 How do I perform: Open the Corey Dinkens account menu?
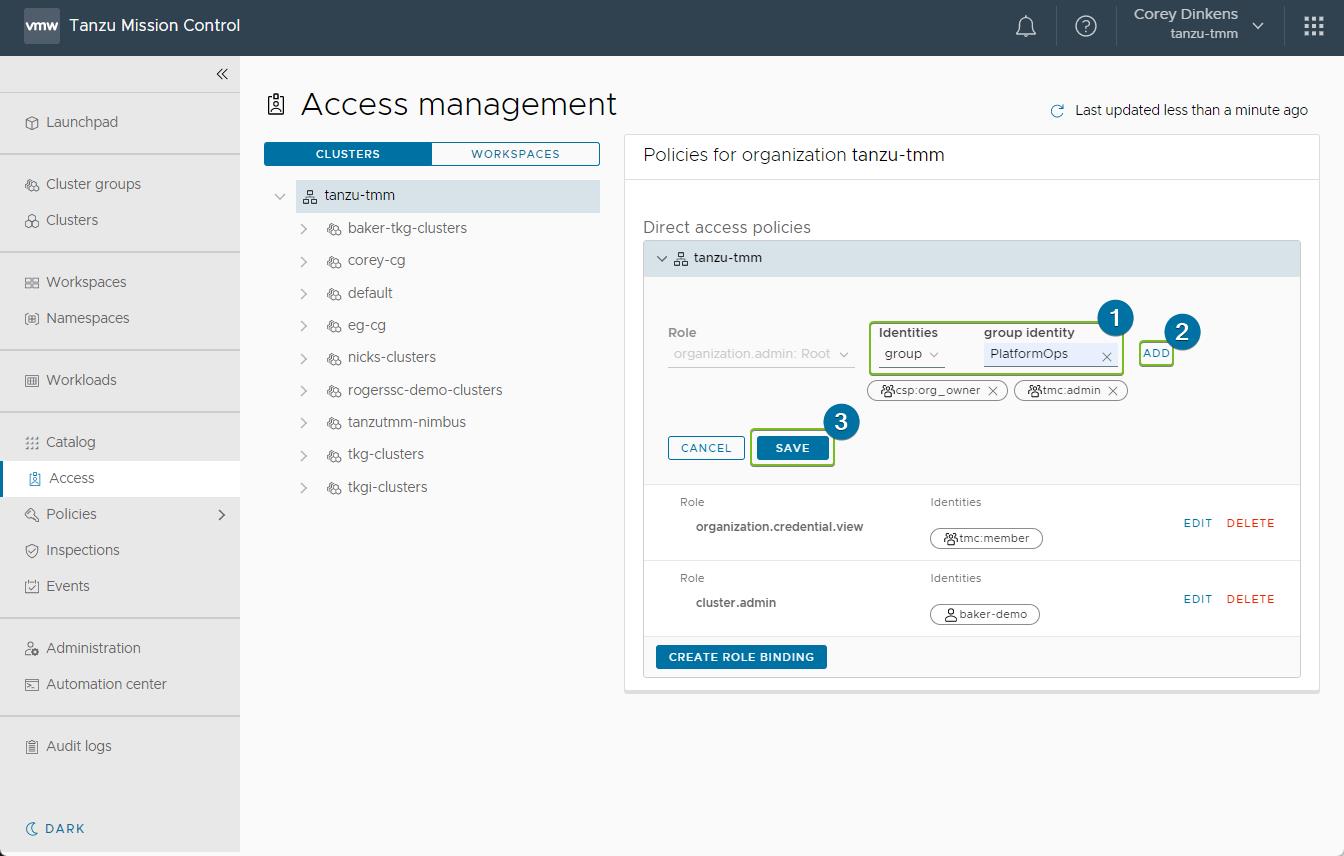(x=1198, y=24)
